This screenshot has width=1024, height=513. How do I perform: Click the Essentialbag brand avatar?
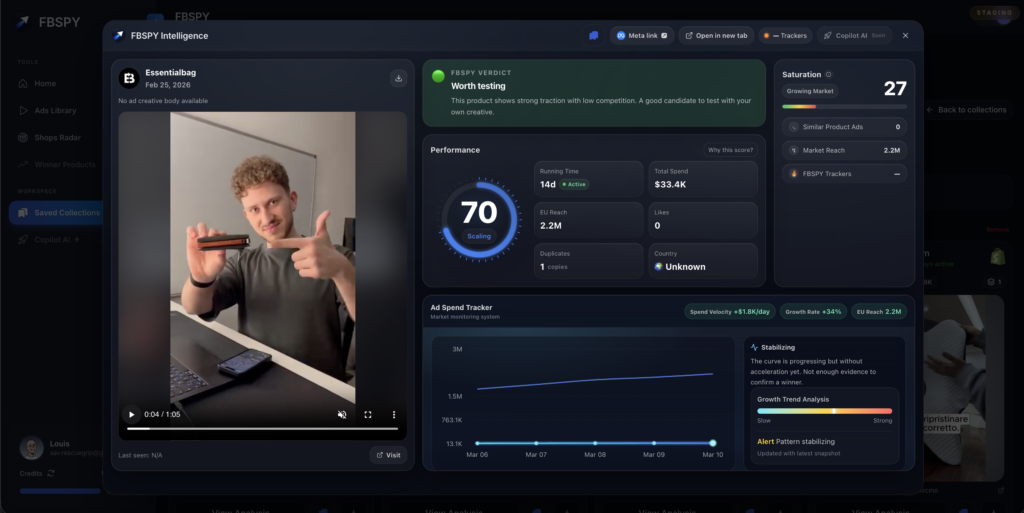tap(129, 78)
